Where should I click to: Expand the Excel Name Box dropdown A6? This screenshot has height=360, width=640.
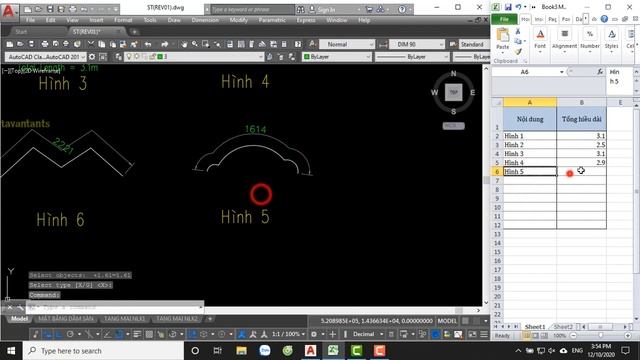(562, 72)
